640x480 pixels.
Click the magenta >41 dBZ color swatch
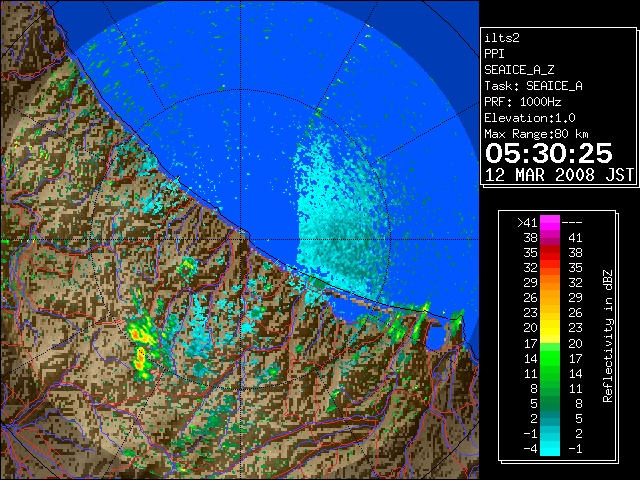[550, 222]
